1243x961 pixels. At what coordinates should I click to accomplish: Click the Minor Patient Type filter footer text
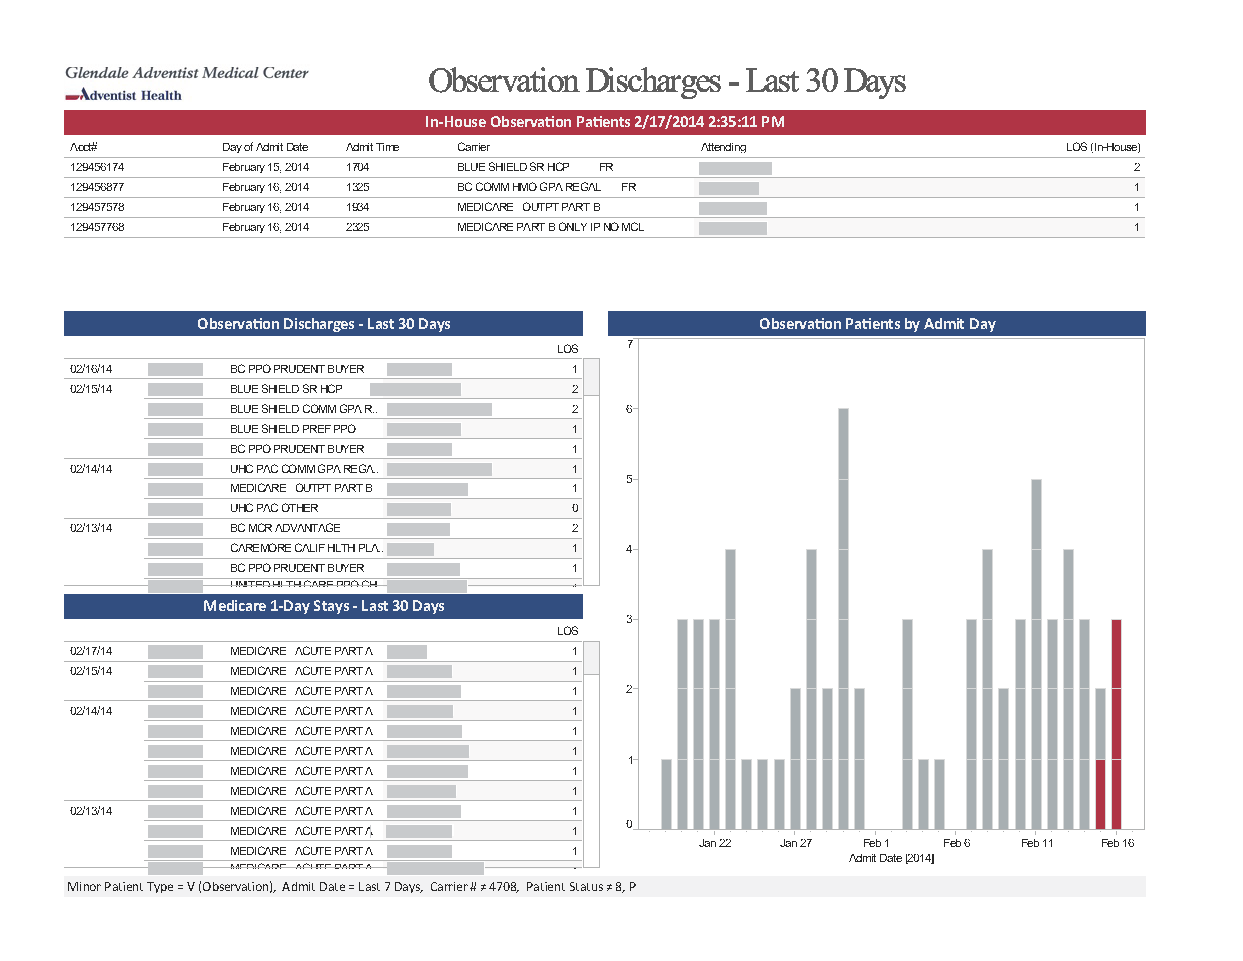tap(351, 887)
